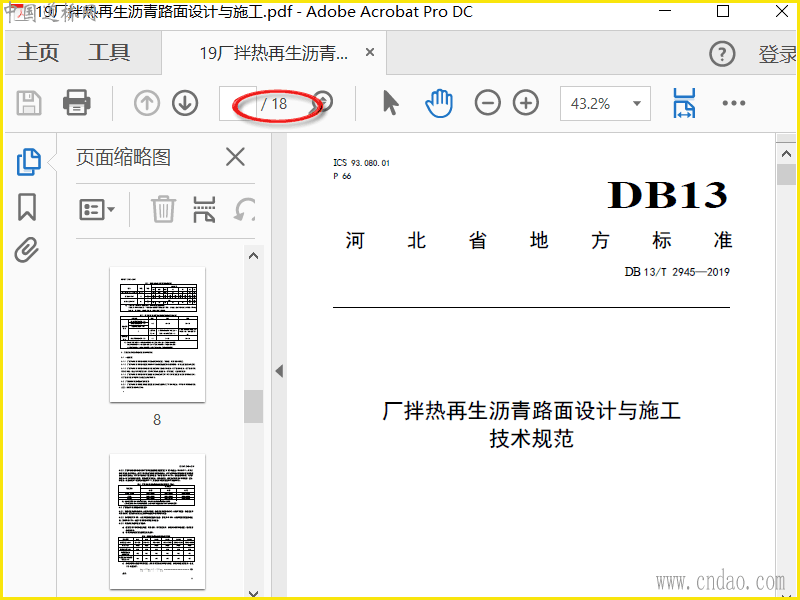This screenshot has height=600, width=800.
Task: Click the page number input field
Action: tap(238, 104)
